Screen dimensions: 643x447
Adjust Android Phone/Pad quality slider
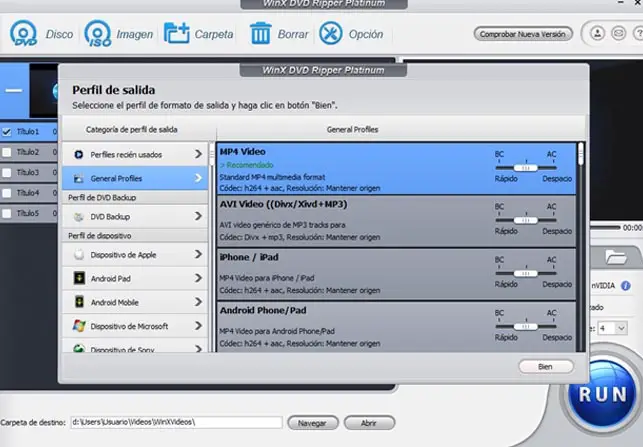[526, 326]
